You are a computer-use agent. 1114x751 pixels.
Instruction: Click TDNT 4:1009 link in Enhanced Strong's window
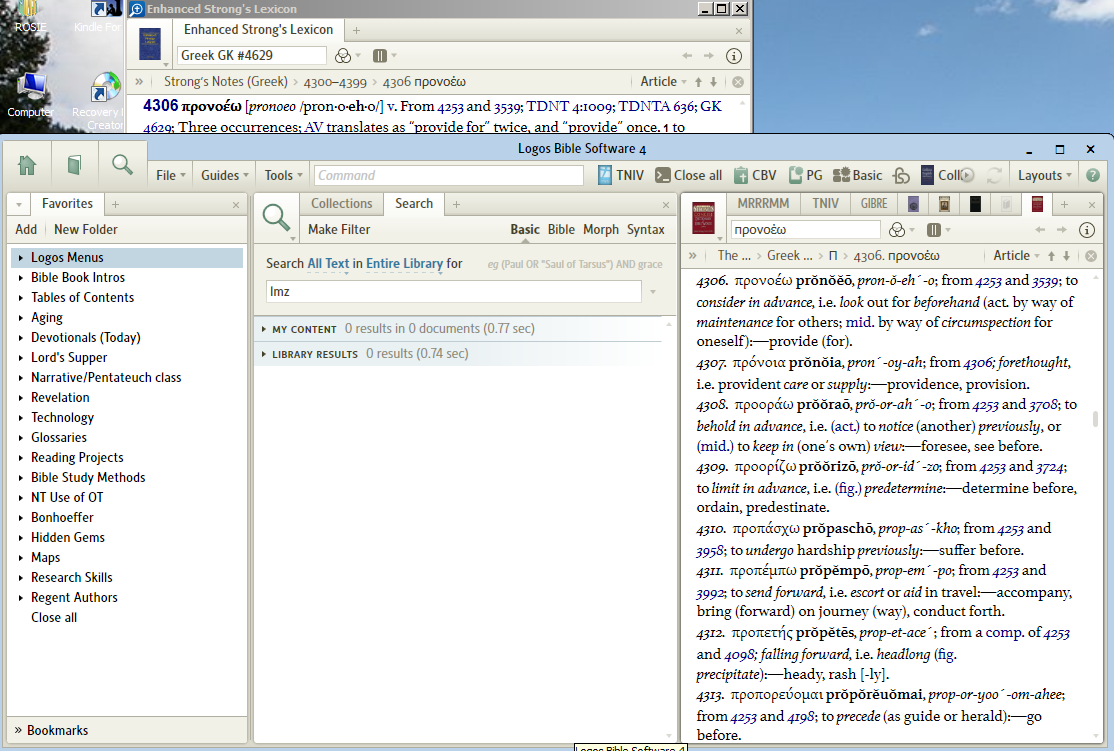(x=569, y=106)
